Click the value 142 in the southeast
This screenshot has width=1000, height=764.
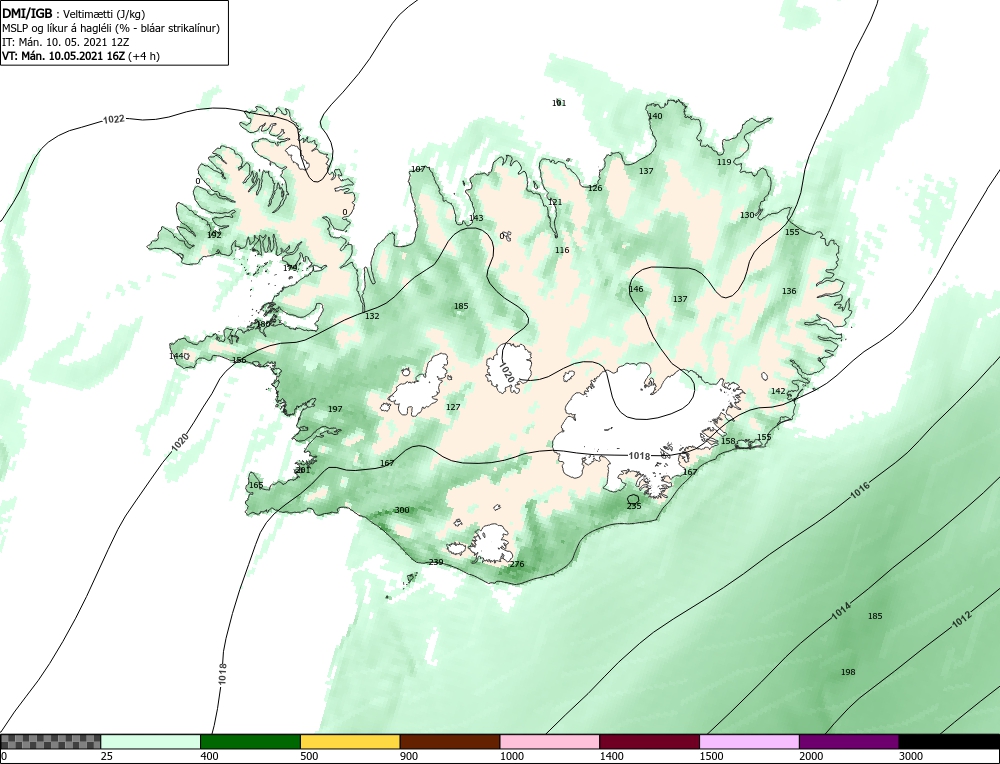click(x=778, y=391)
